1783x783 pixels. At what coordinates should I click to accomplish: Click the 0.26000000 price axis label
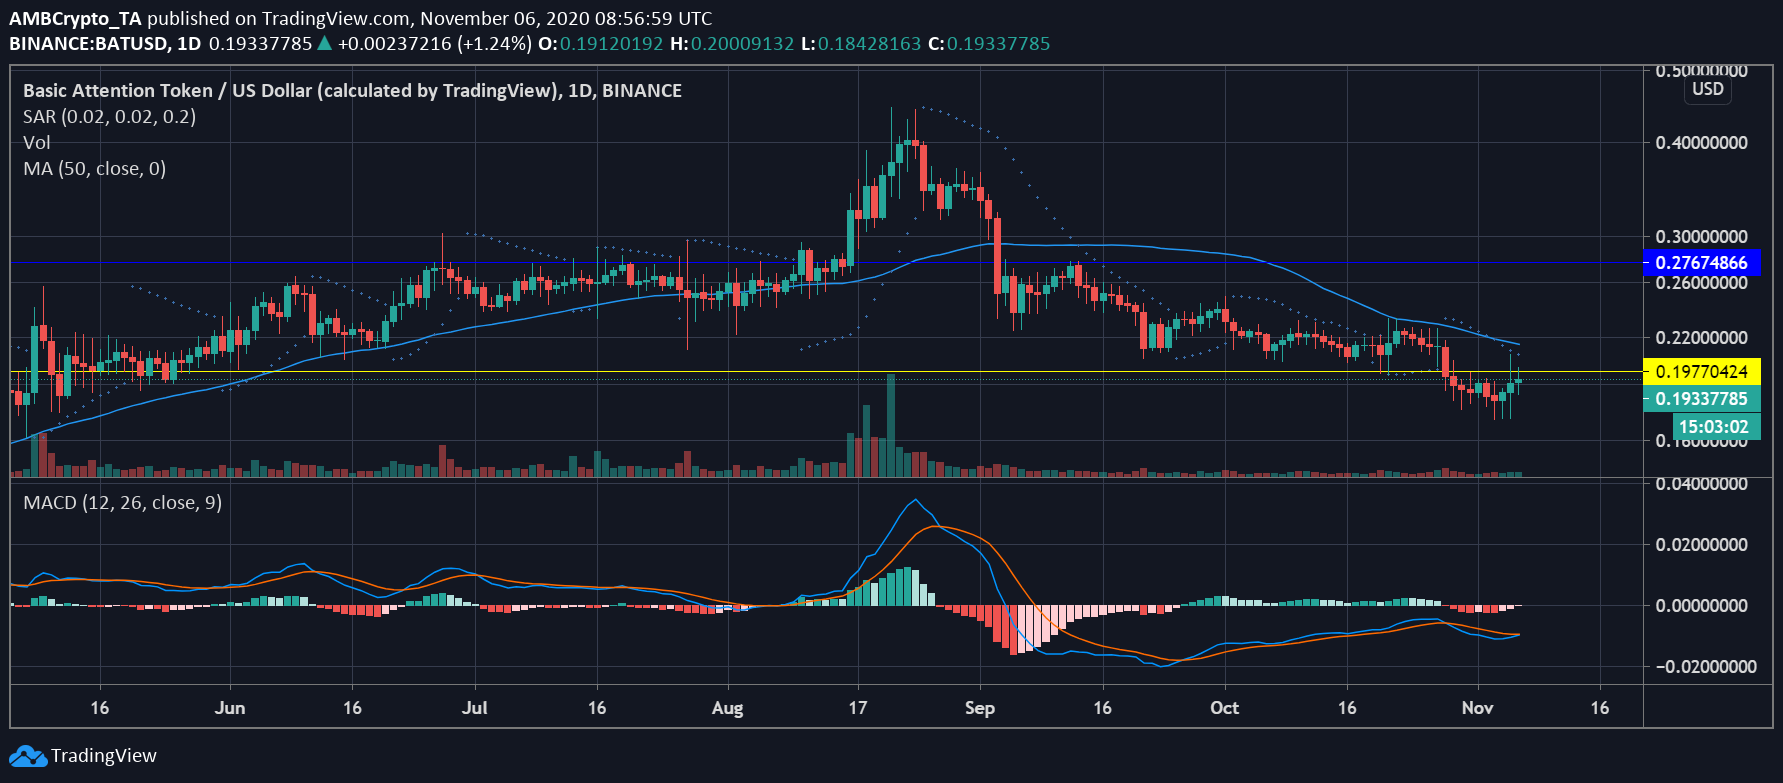click(x=1702, y=283)
